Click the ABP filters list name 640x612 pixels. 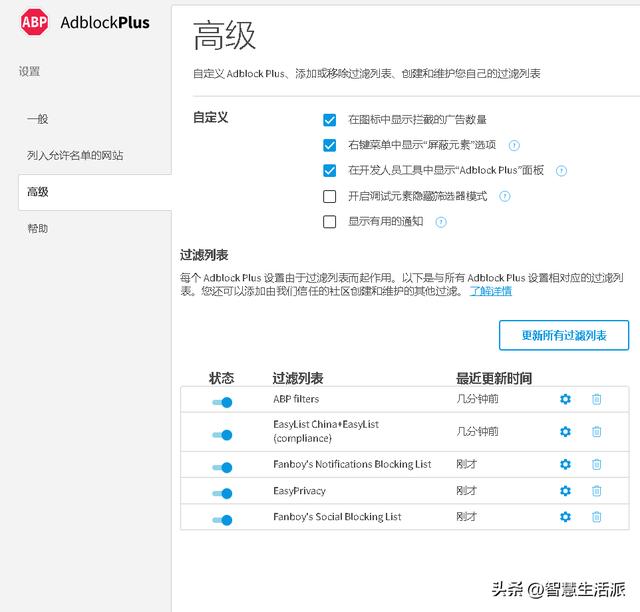click(x=296, y=399)
